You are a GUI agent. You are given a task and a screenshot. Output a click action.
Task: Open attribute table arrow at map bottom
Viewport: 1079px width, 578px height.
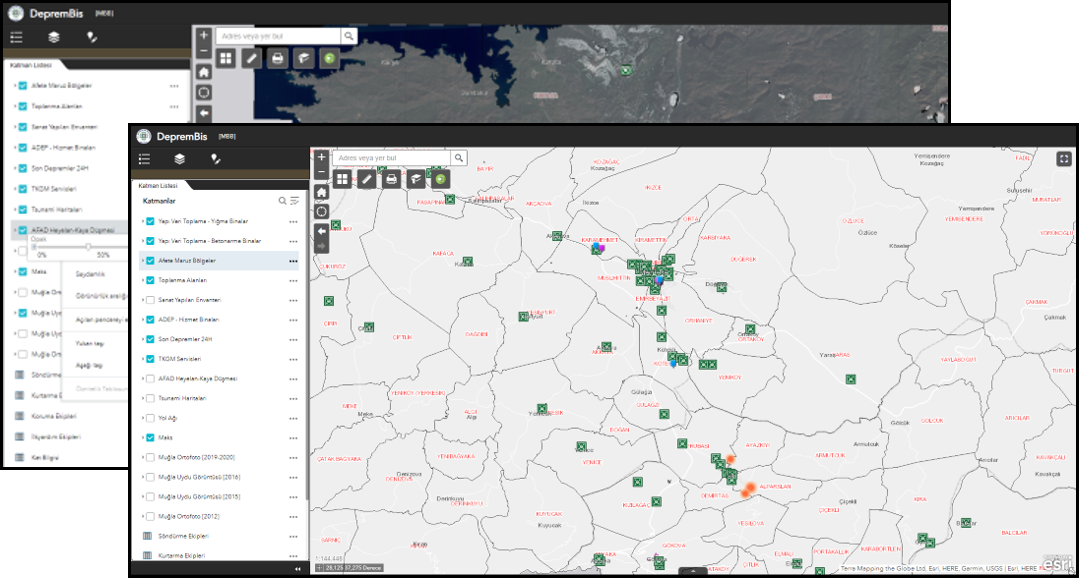(x=693, y=570)
